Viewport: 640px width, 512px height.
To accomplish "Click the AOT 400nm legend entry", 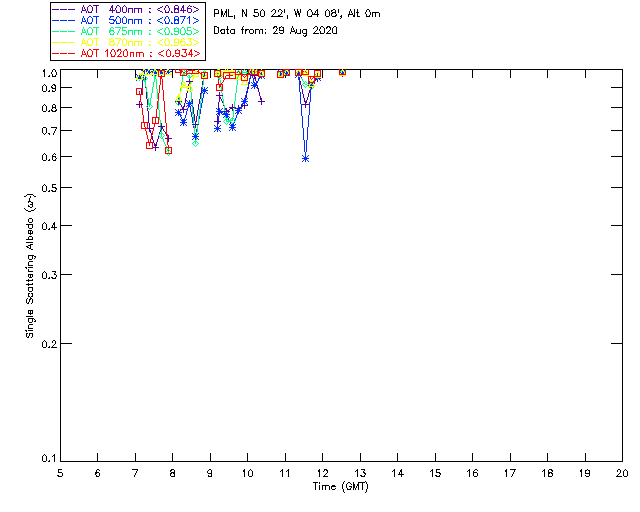I will point(127,9).
